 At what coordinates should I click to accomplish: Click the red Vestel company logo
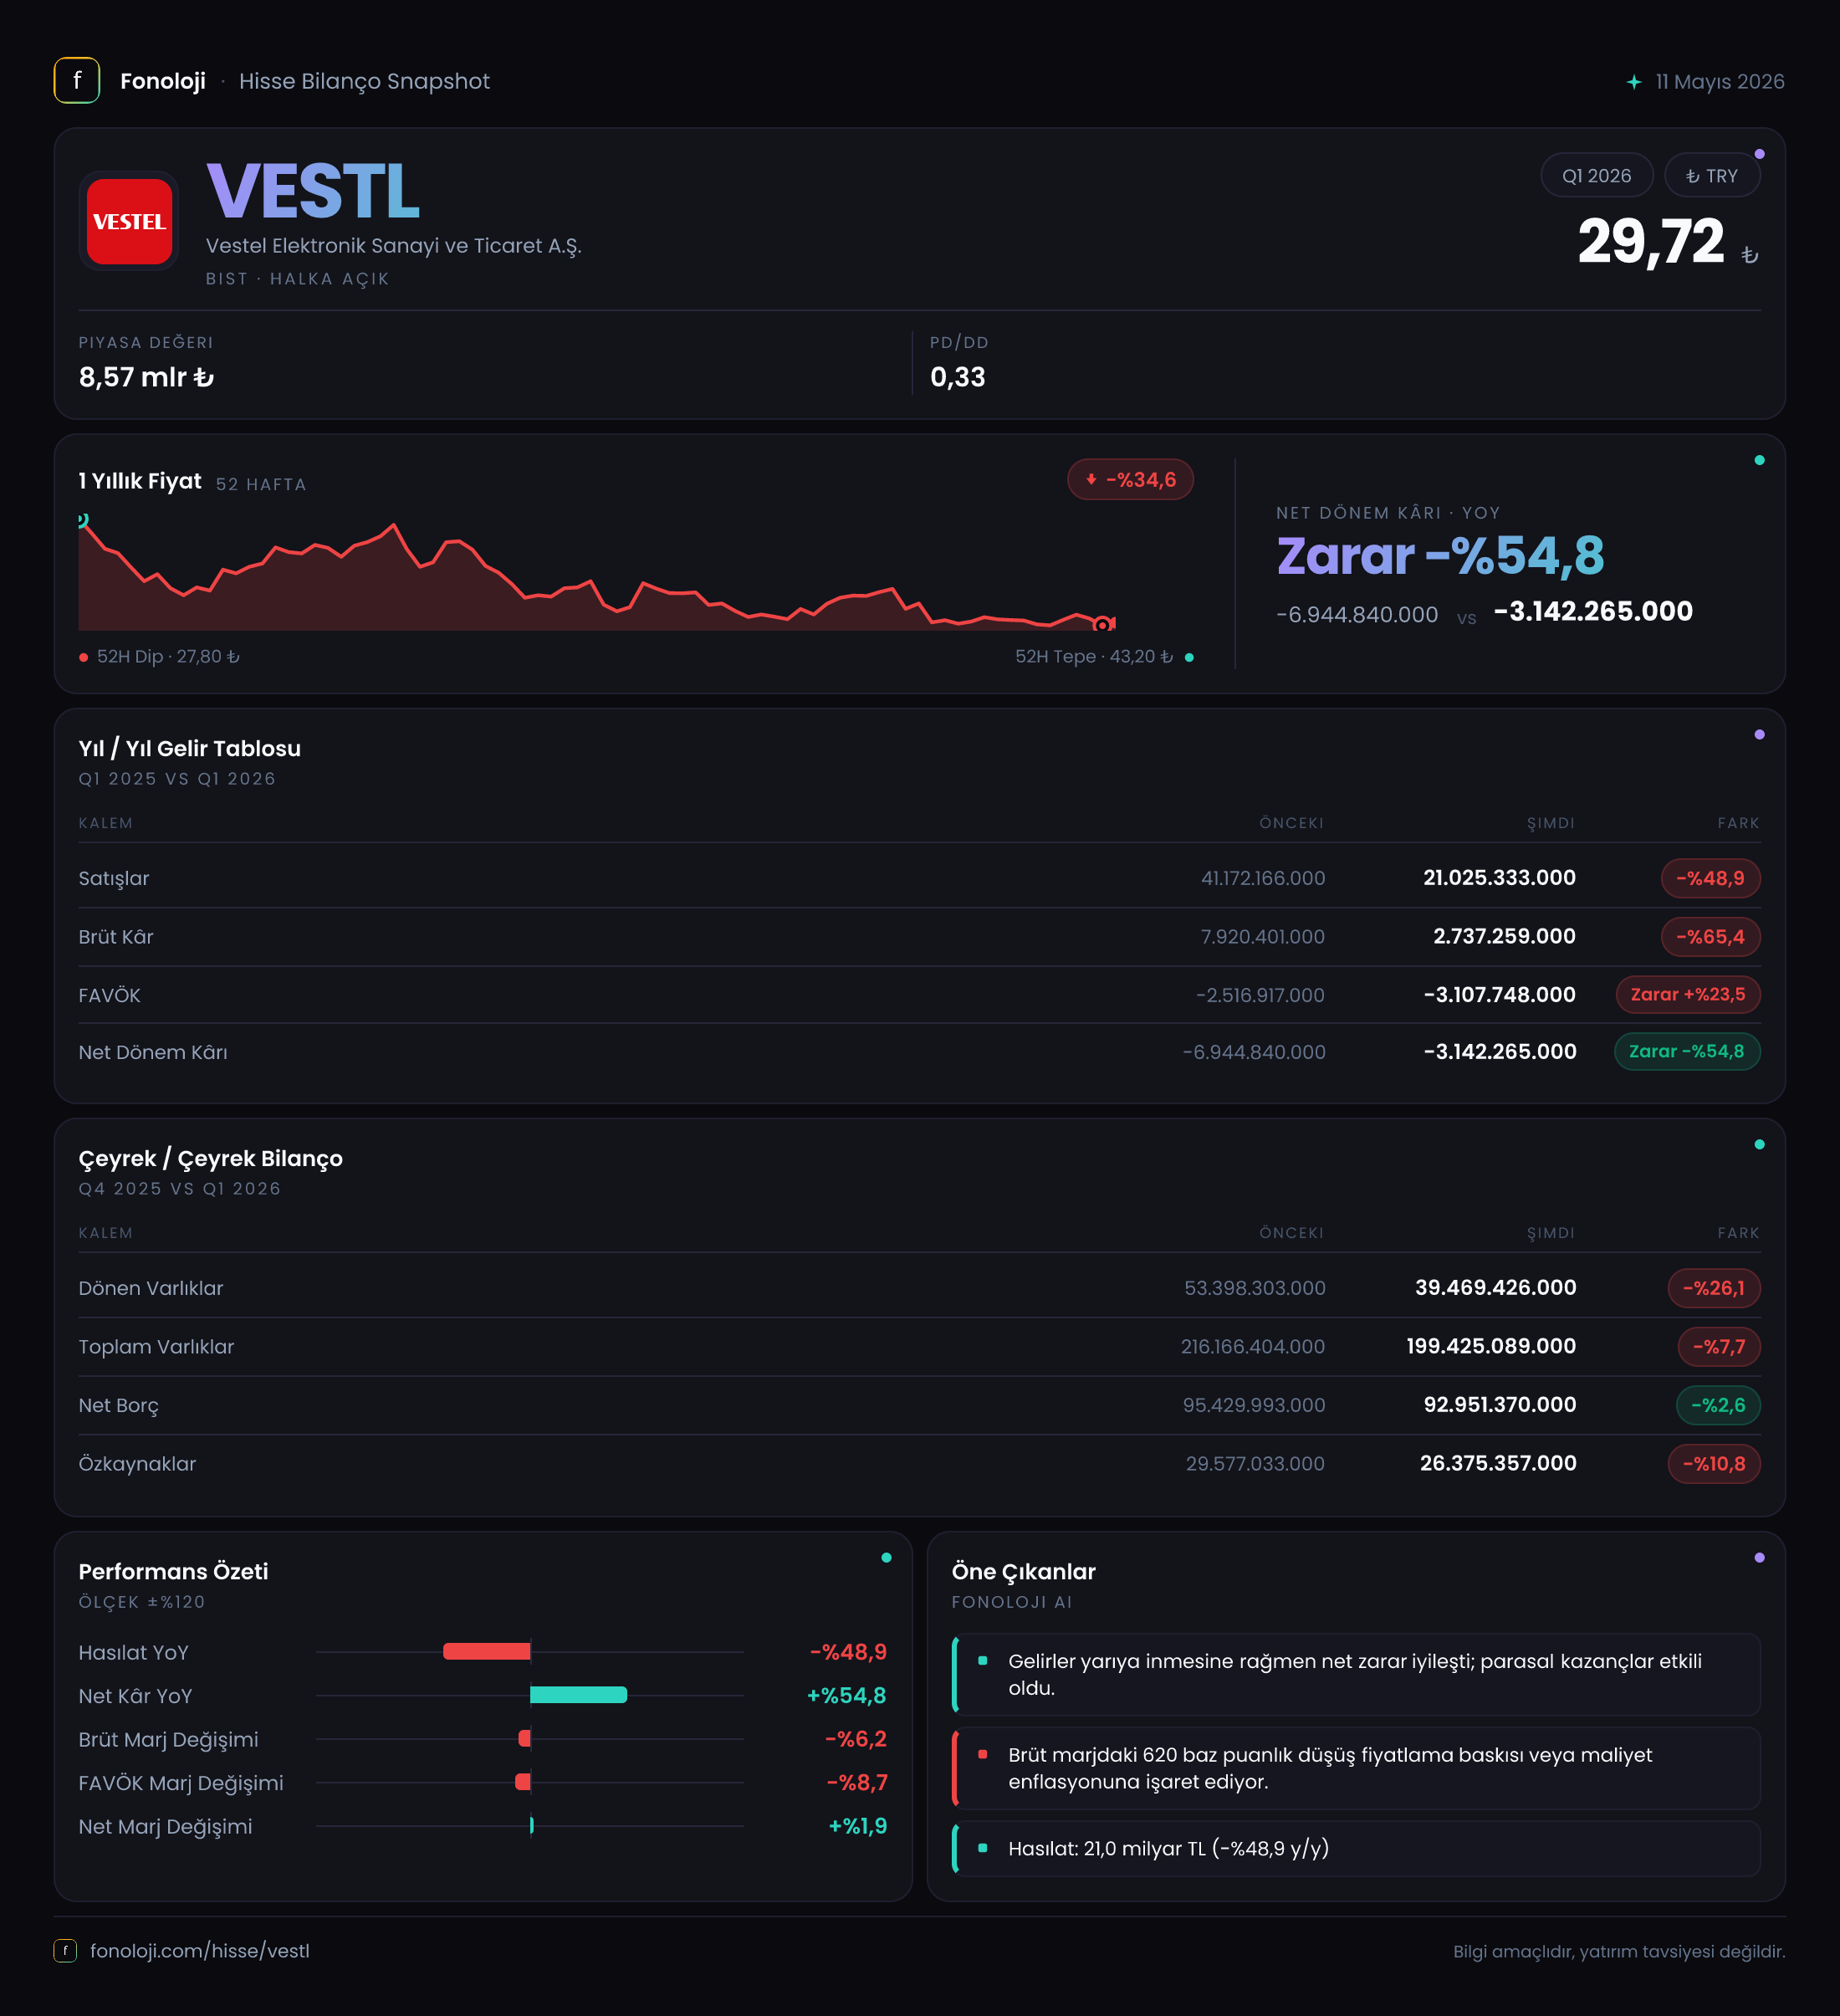tap(129, 221)
